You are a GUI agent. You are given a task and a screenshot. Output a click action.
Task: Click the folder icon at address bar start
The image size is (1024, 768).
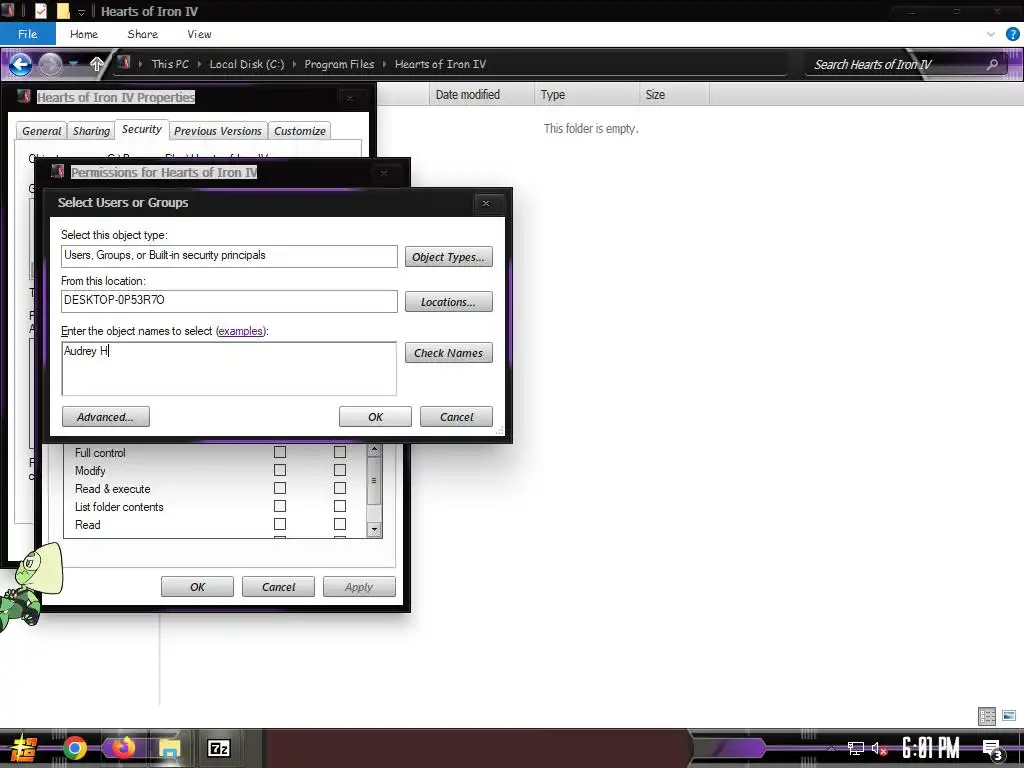123,63
